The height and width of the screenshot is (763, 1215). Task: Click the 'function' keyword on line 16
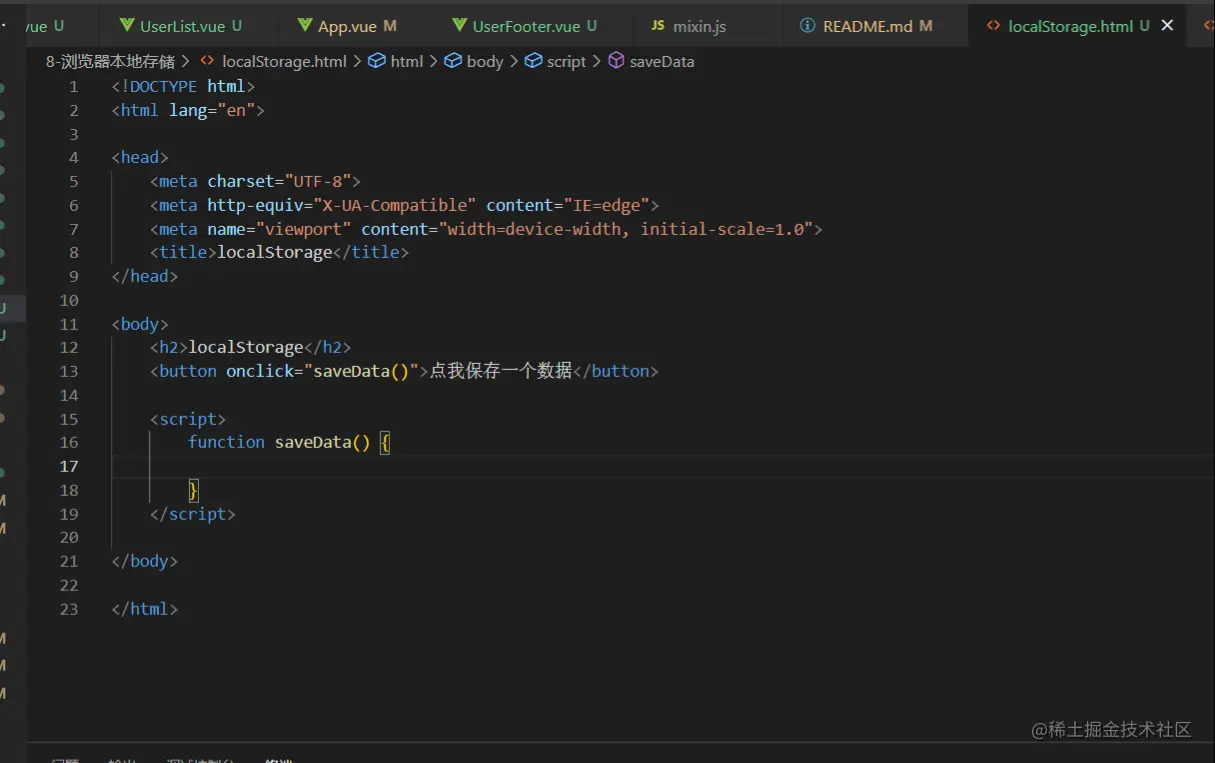(x=226, y=442)
